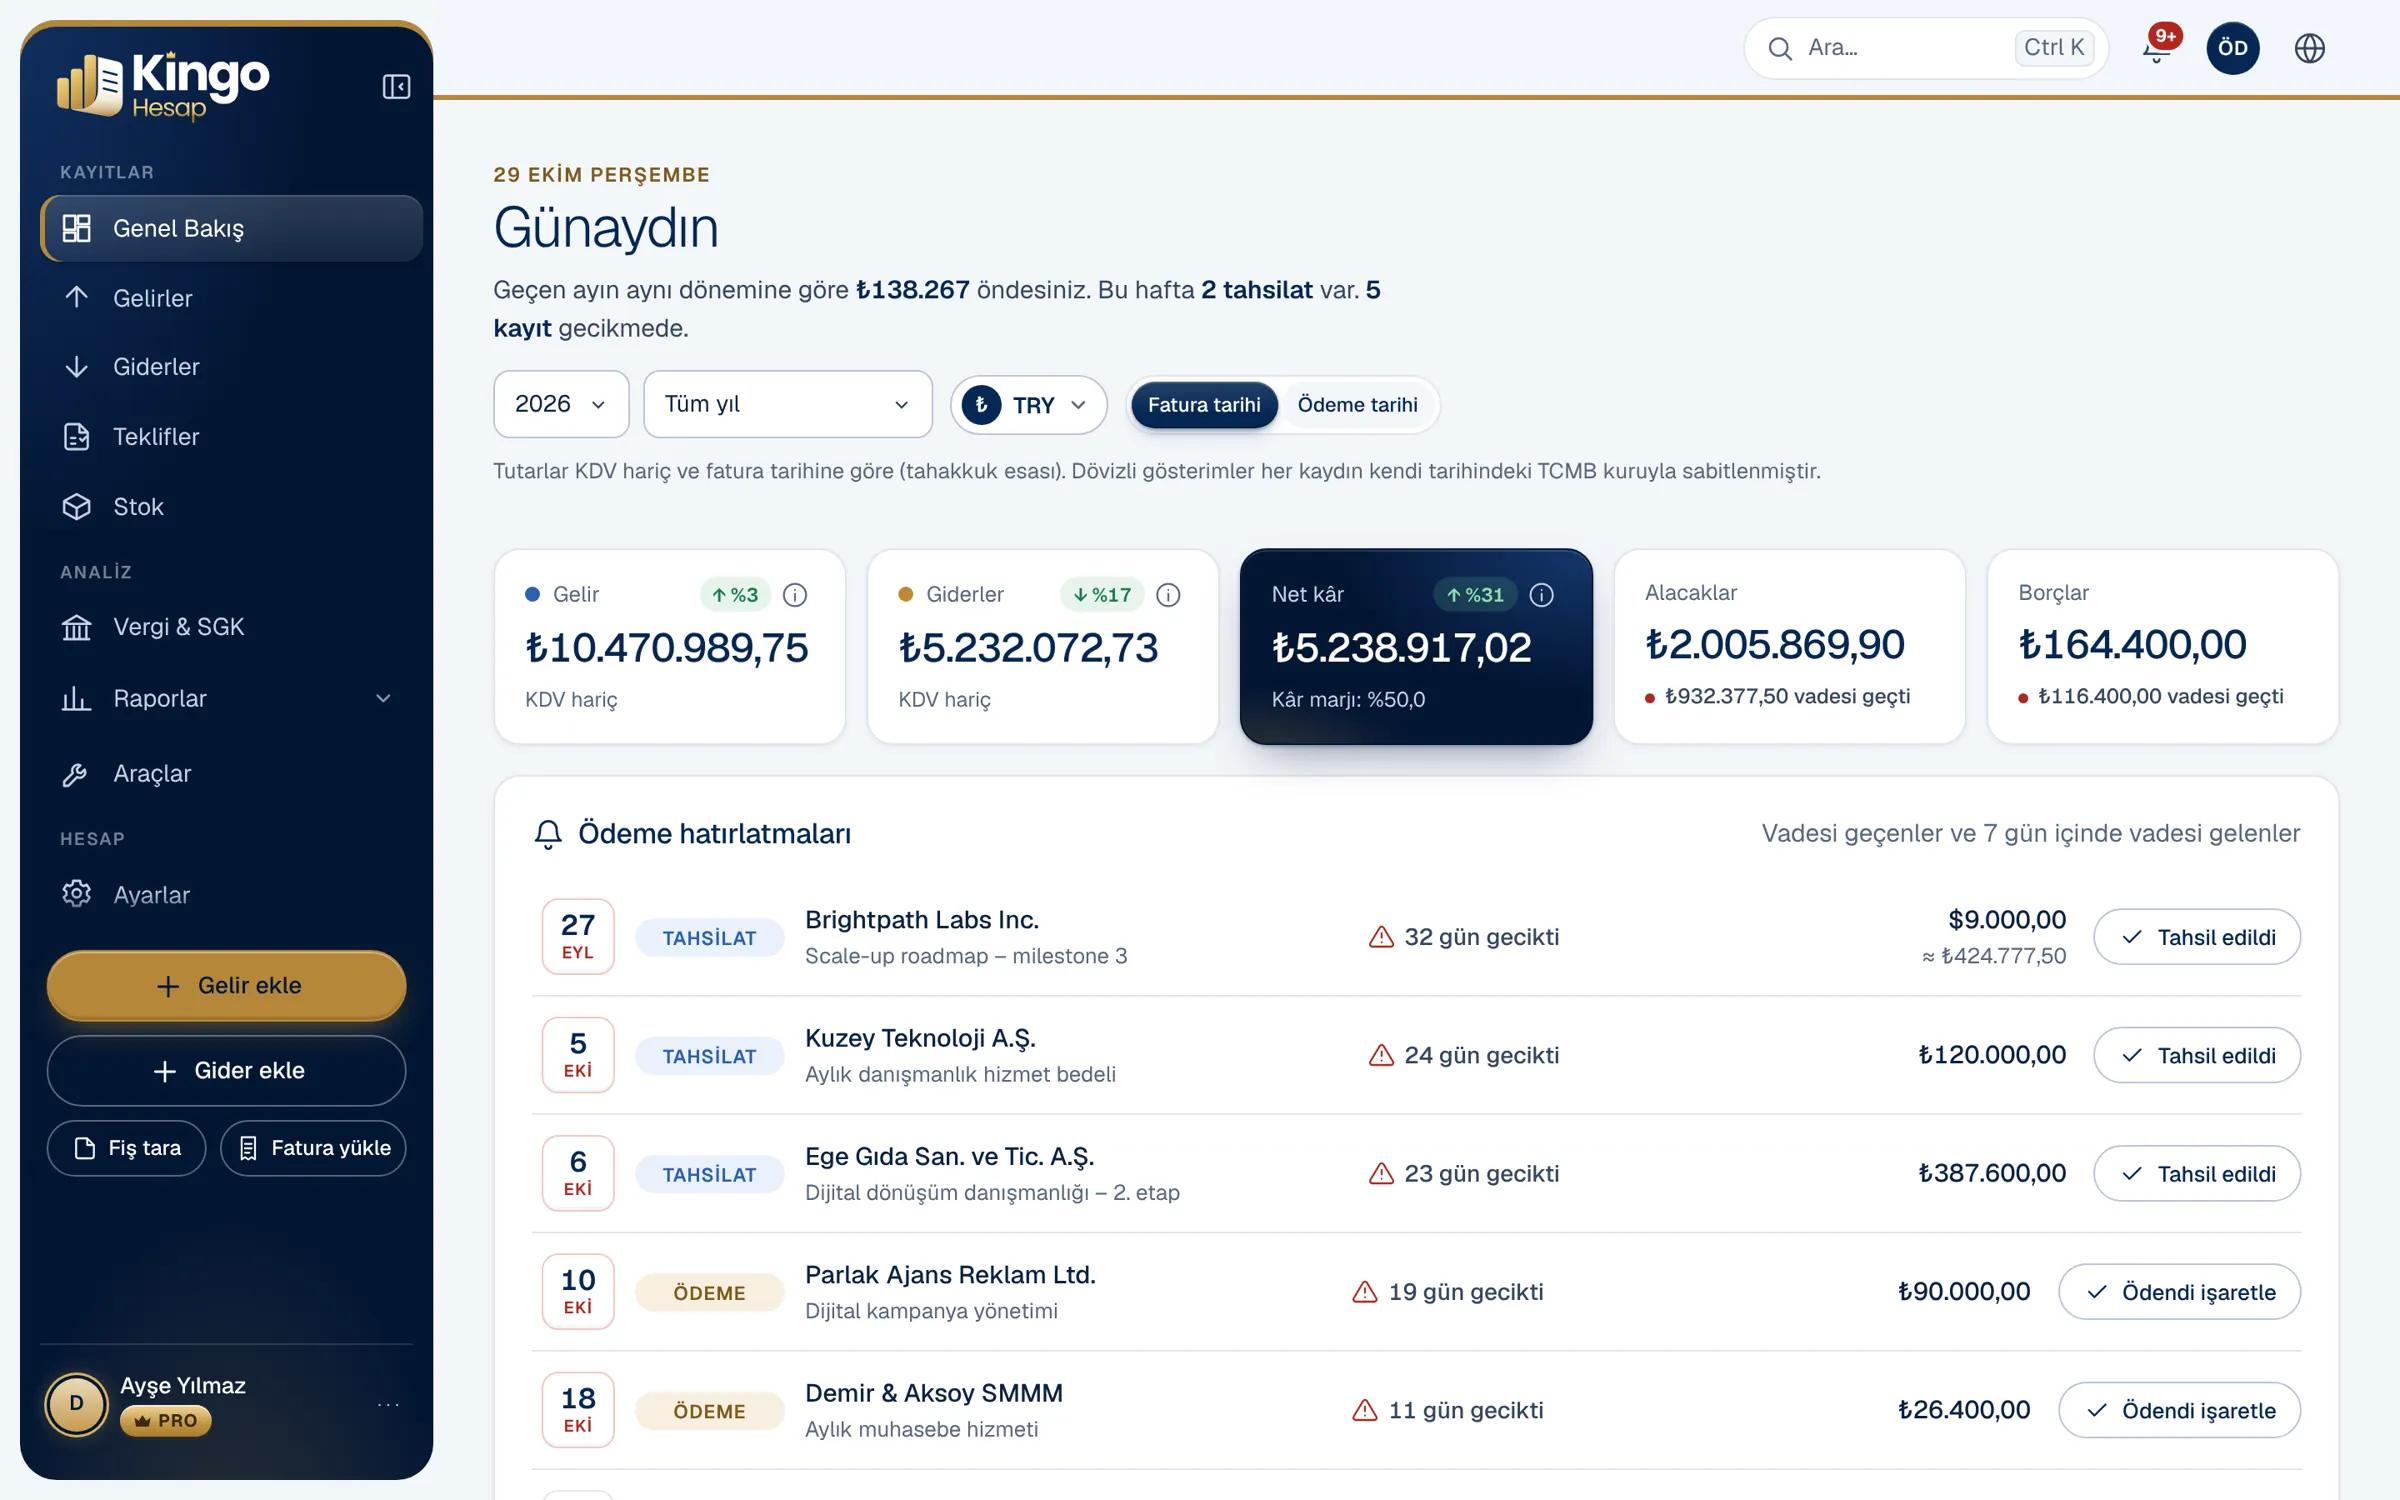Expand the Raporlar menu chevron
Screen dimensions: 2400x1500
coord(383,698)
